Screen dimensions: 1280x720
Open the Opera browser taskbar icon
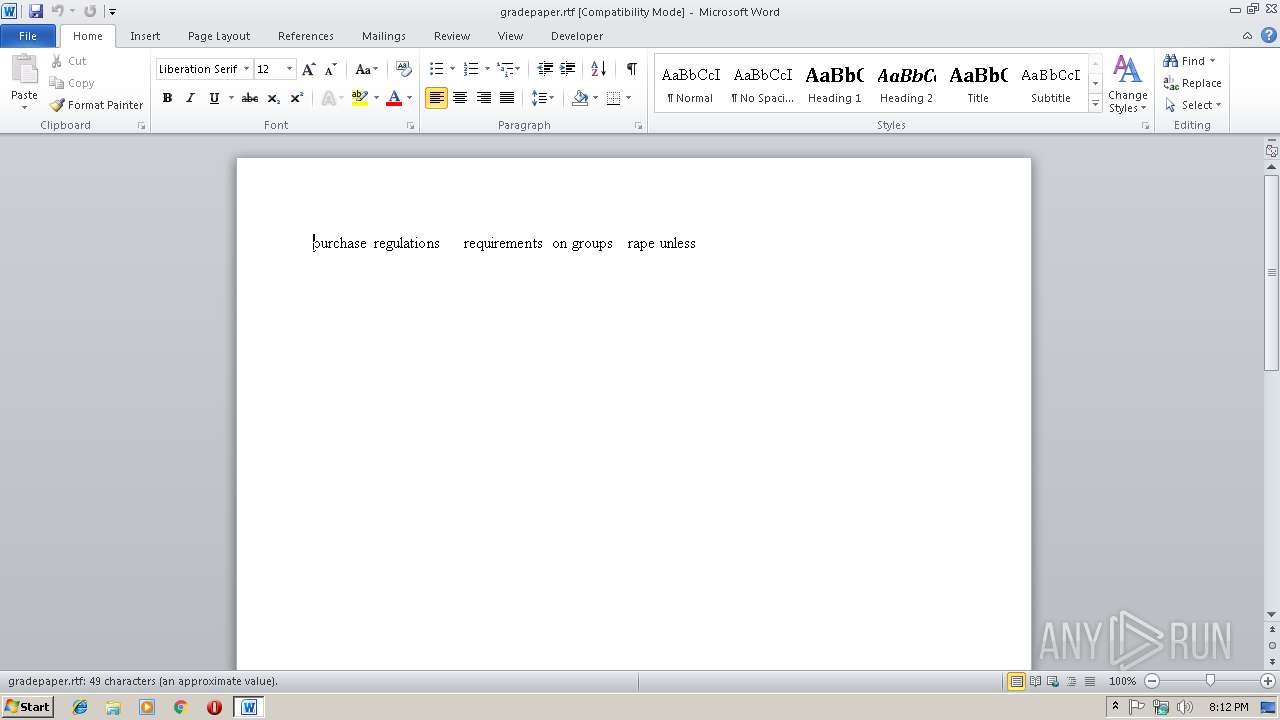[214, 707]
